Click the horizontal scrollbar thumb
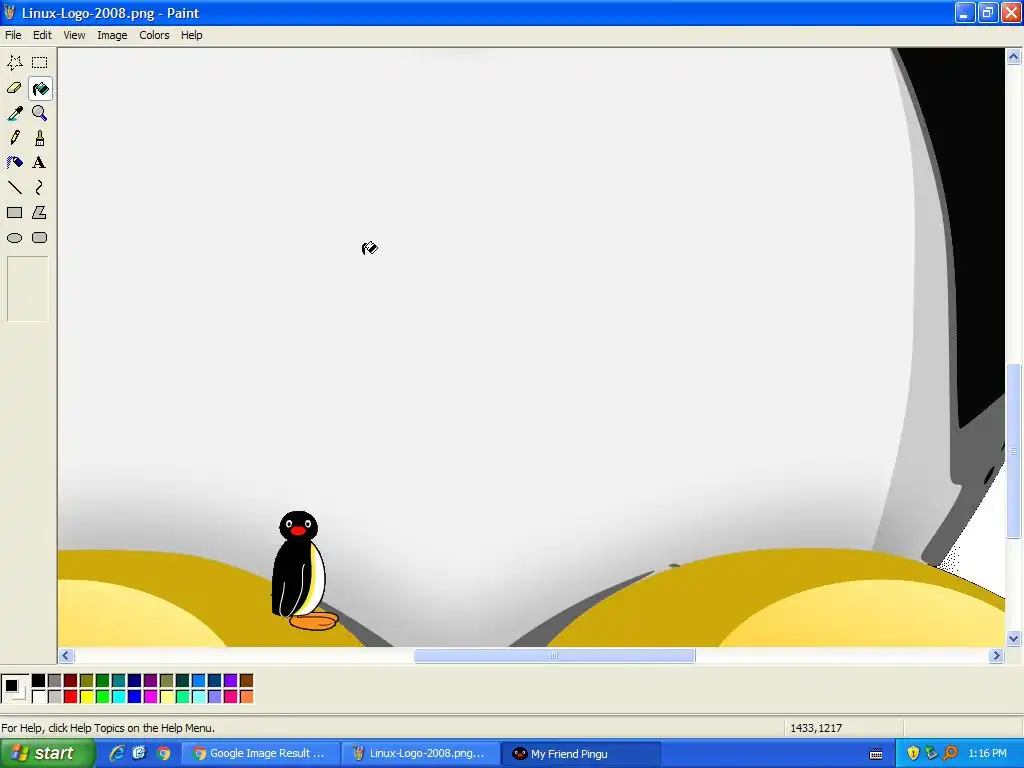Image resolution: width=1024 pixels, height=768 pixels. coord(554,656)
